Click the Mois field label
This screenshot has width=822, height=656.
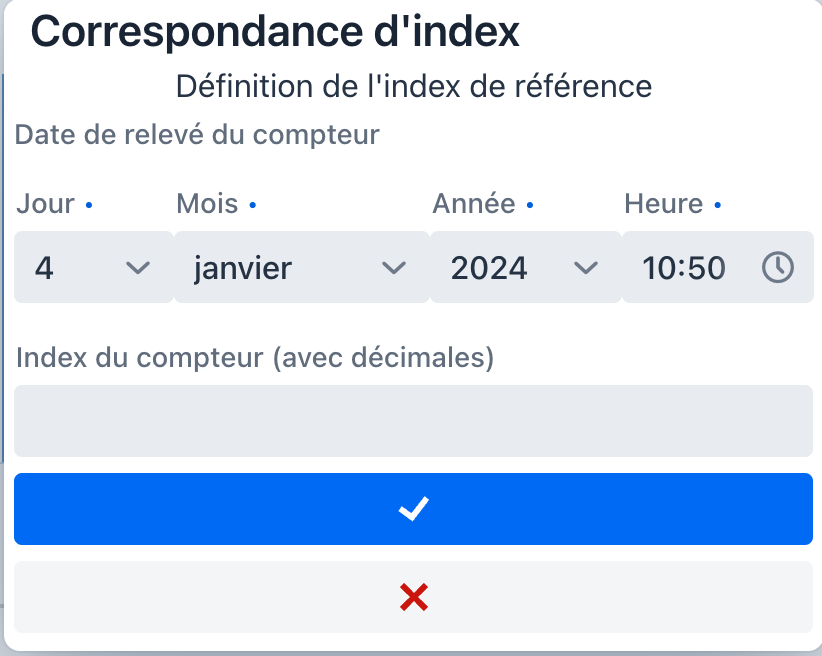point(207,204)
